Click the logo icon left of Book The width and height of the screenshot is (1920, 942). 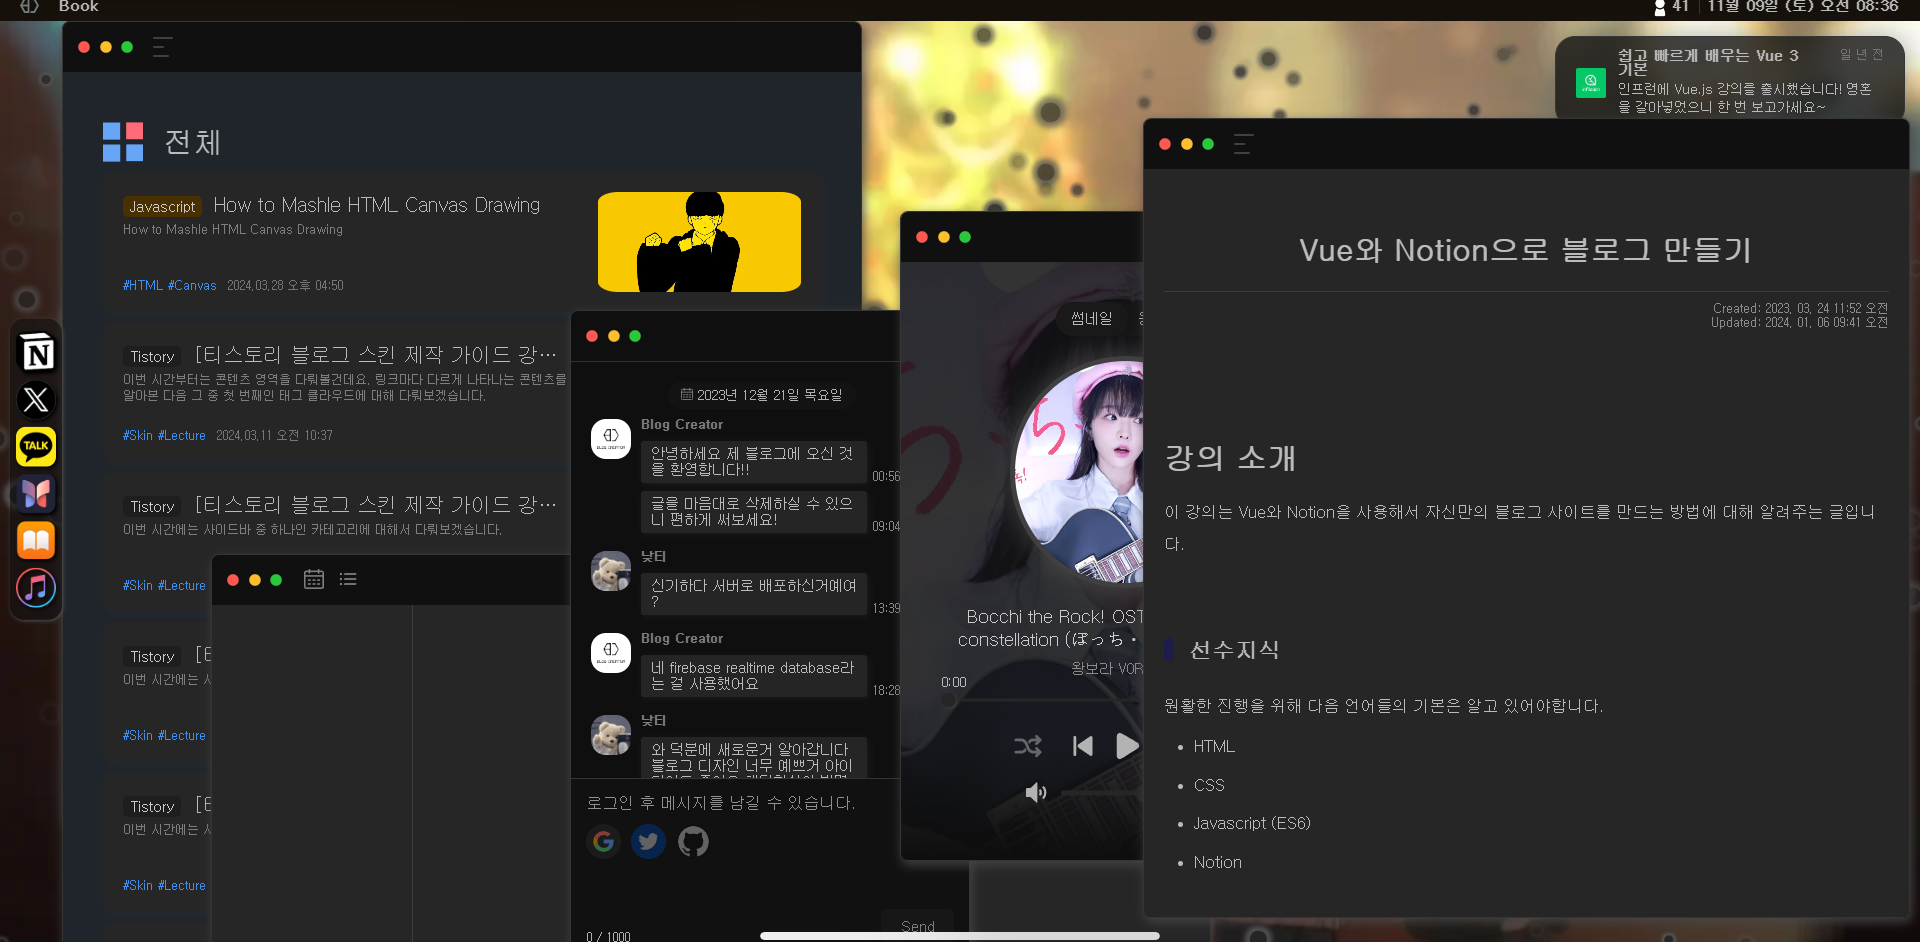click(x=30, y=6)
